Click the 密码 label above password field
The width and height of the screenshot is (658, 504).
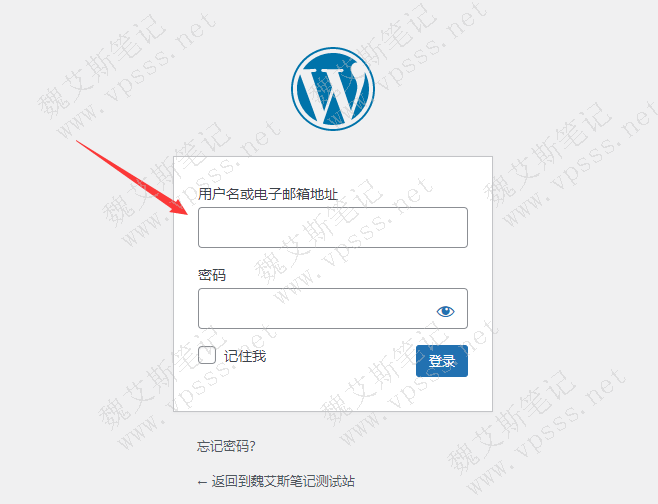coord(212,275)
